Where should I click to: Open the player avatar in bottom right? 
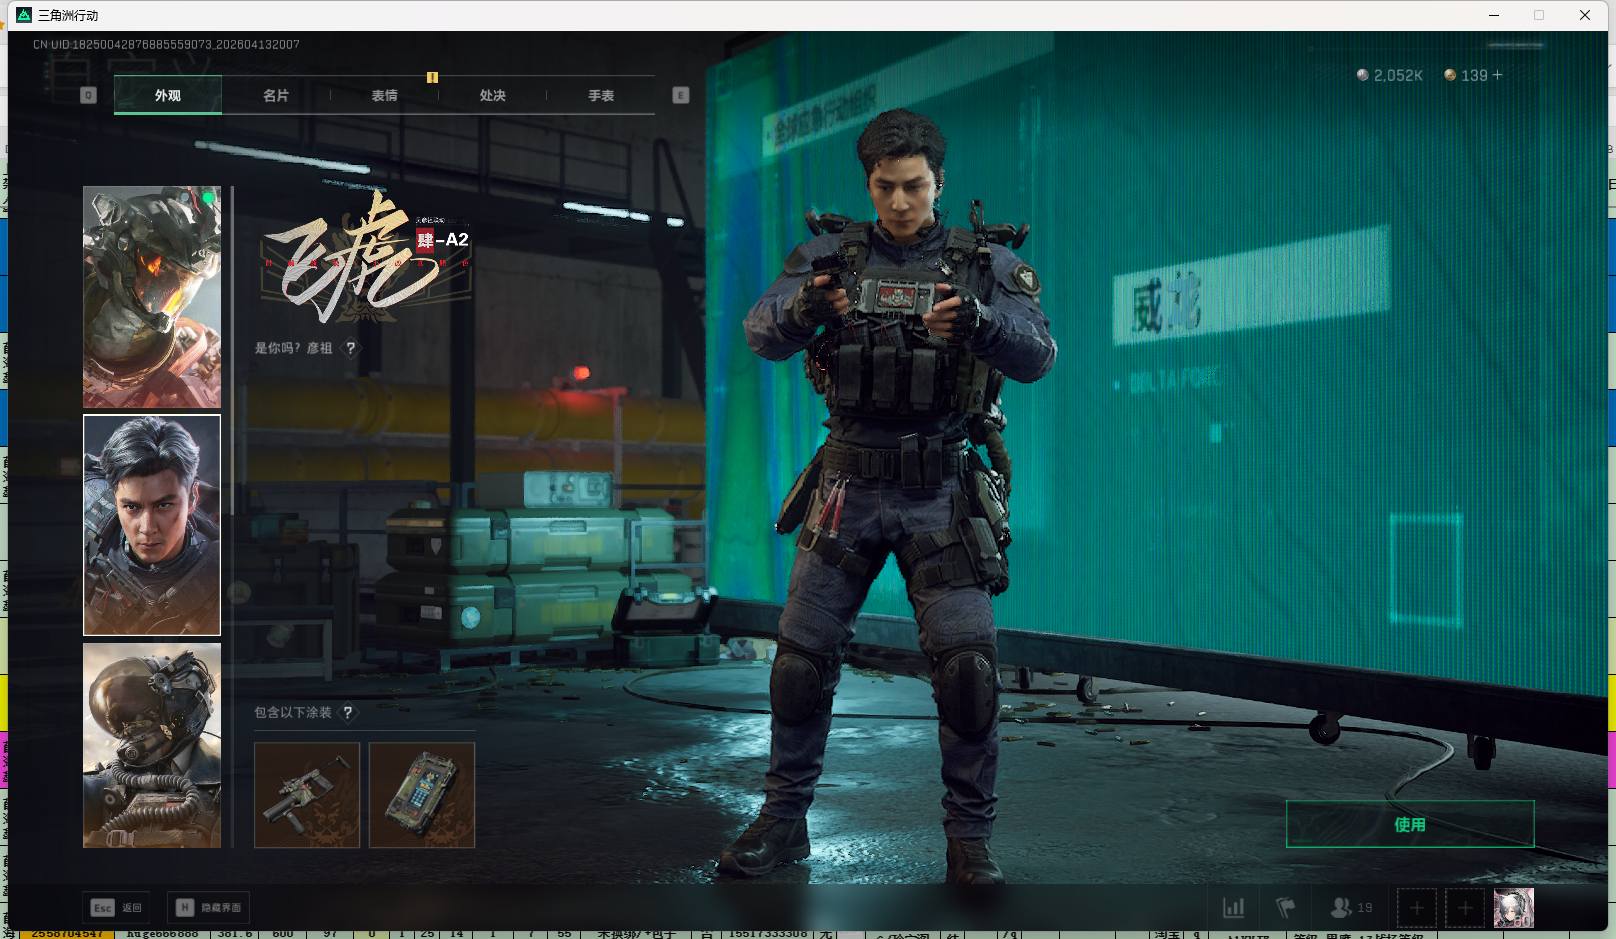pyautogui.click(x=1513, y=908)
